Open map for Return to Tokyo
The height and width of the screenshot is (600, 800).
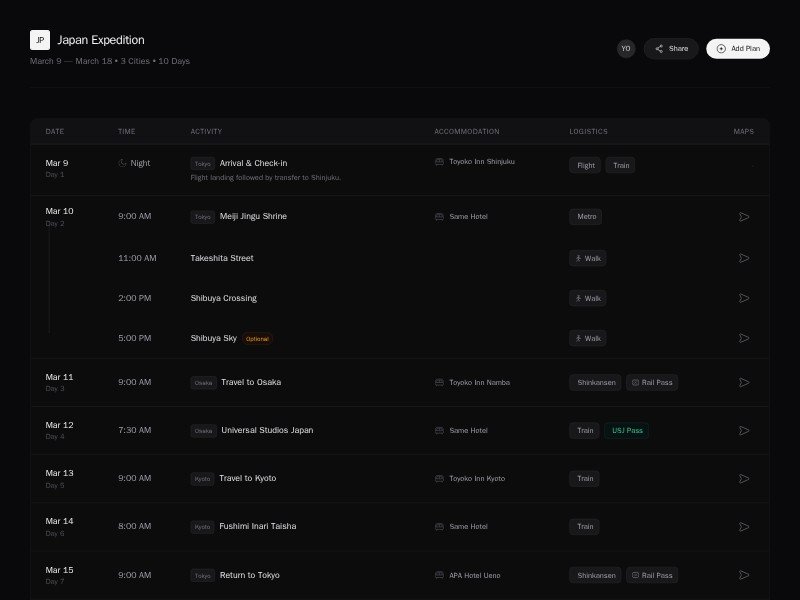743,575
